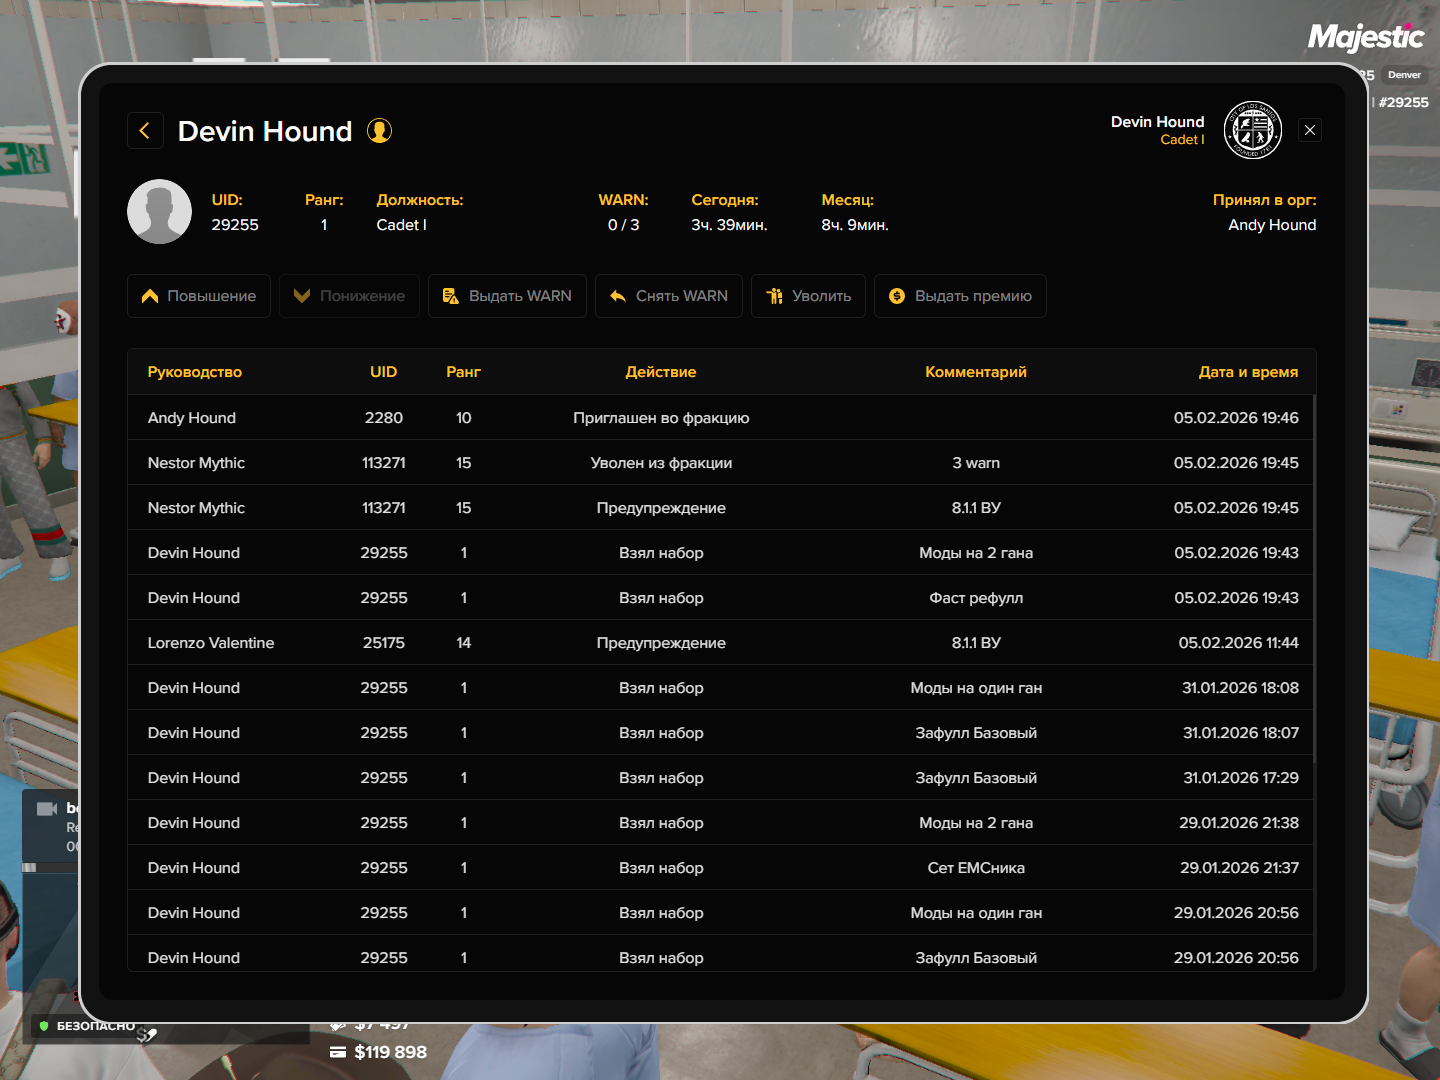Screen dimensions: 1440x1080
Task: Select the Andy Hound invitation log row
Action: (x=720, y=418)
